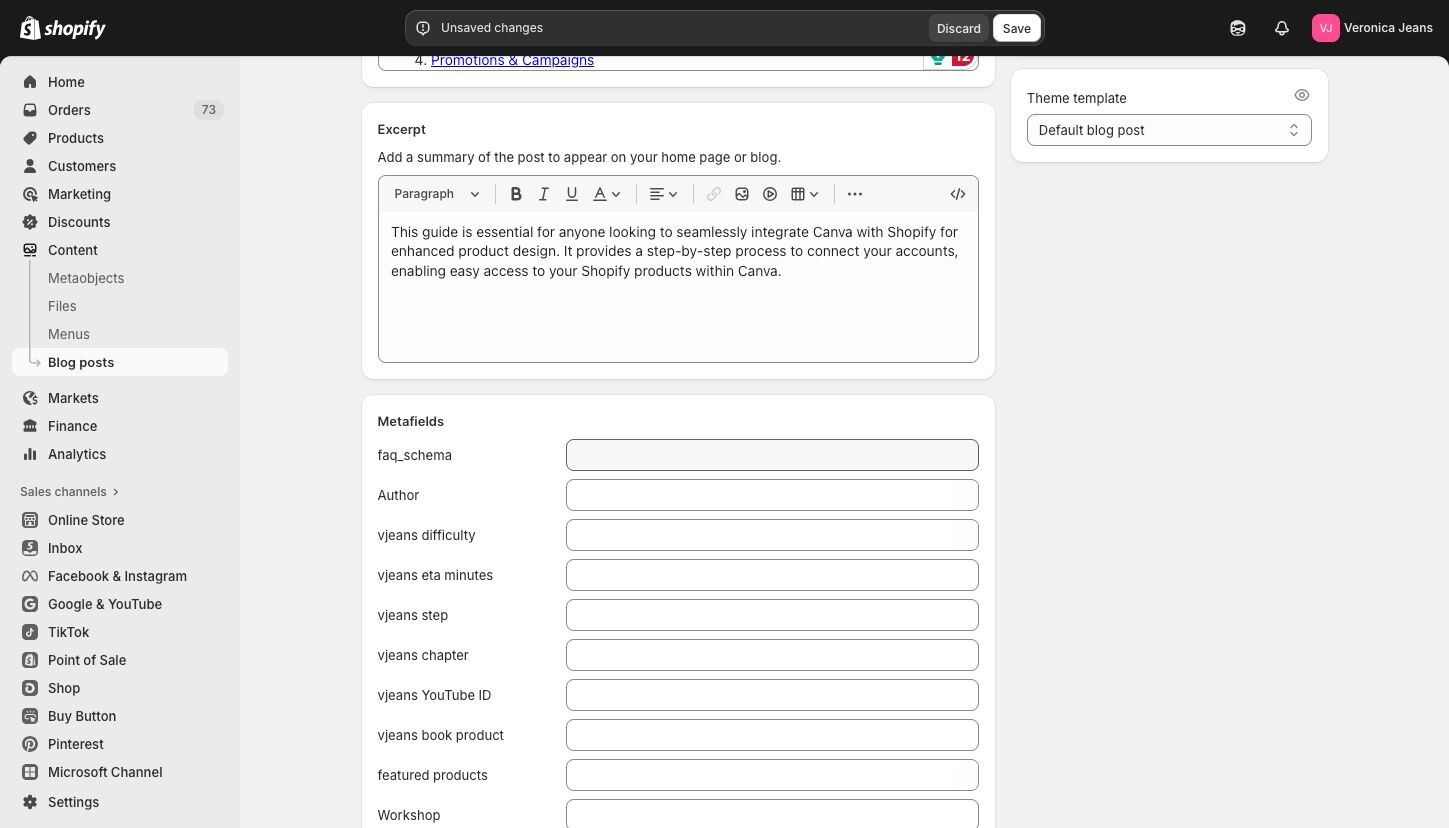The width and height of the screenshot is (1449, 828).
Task: Open Discounts in sidebar
Action: click(79, 222)
